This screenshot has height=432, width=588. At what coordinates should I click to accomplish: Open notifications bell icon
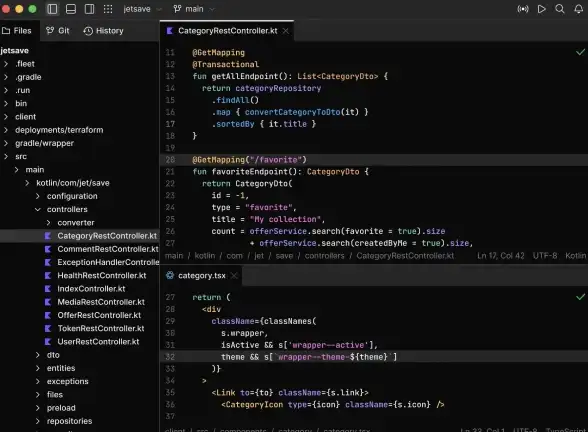pyautogui.click(x=579, y=9)
